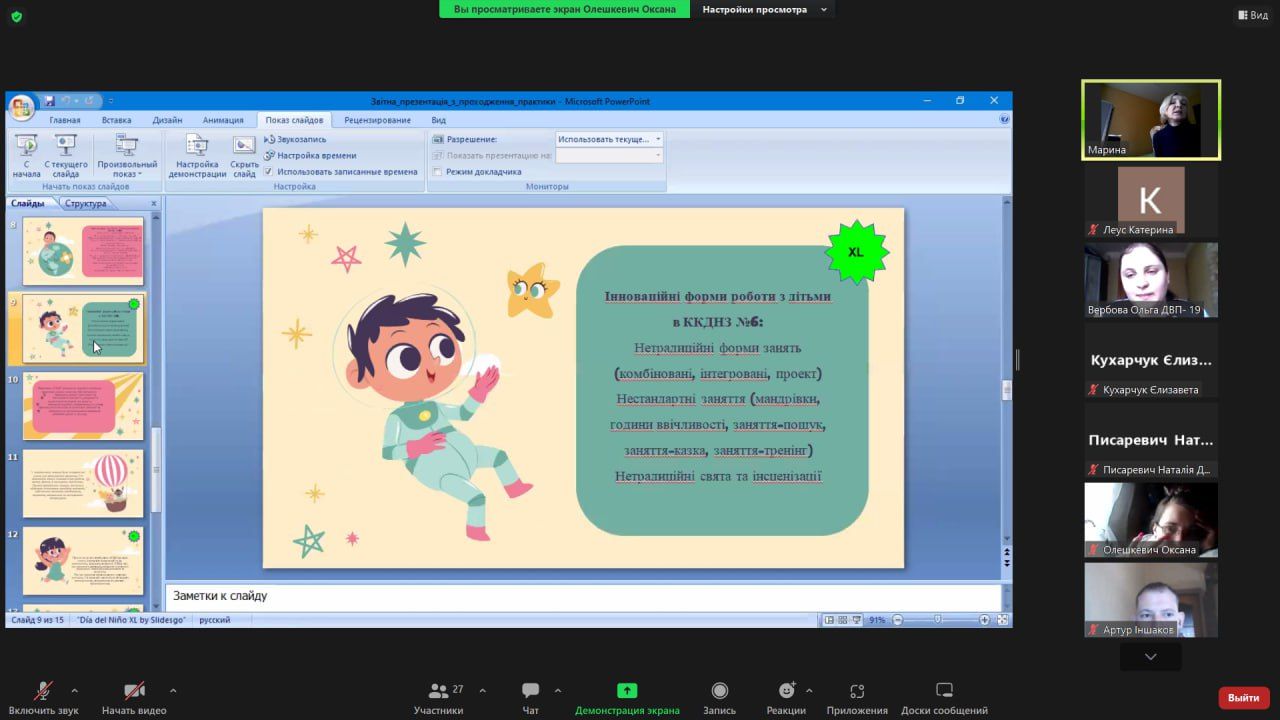Select Вербова Ольга participant video tile
Viewport: 1280px width, 720px height.
tap(1151, 280)
